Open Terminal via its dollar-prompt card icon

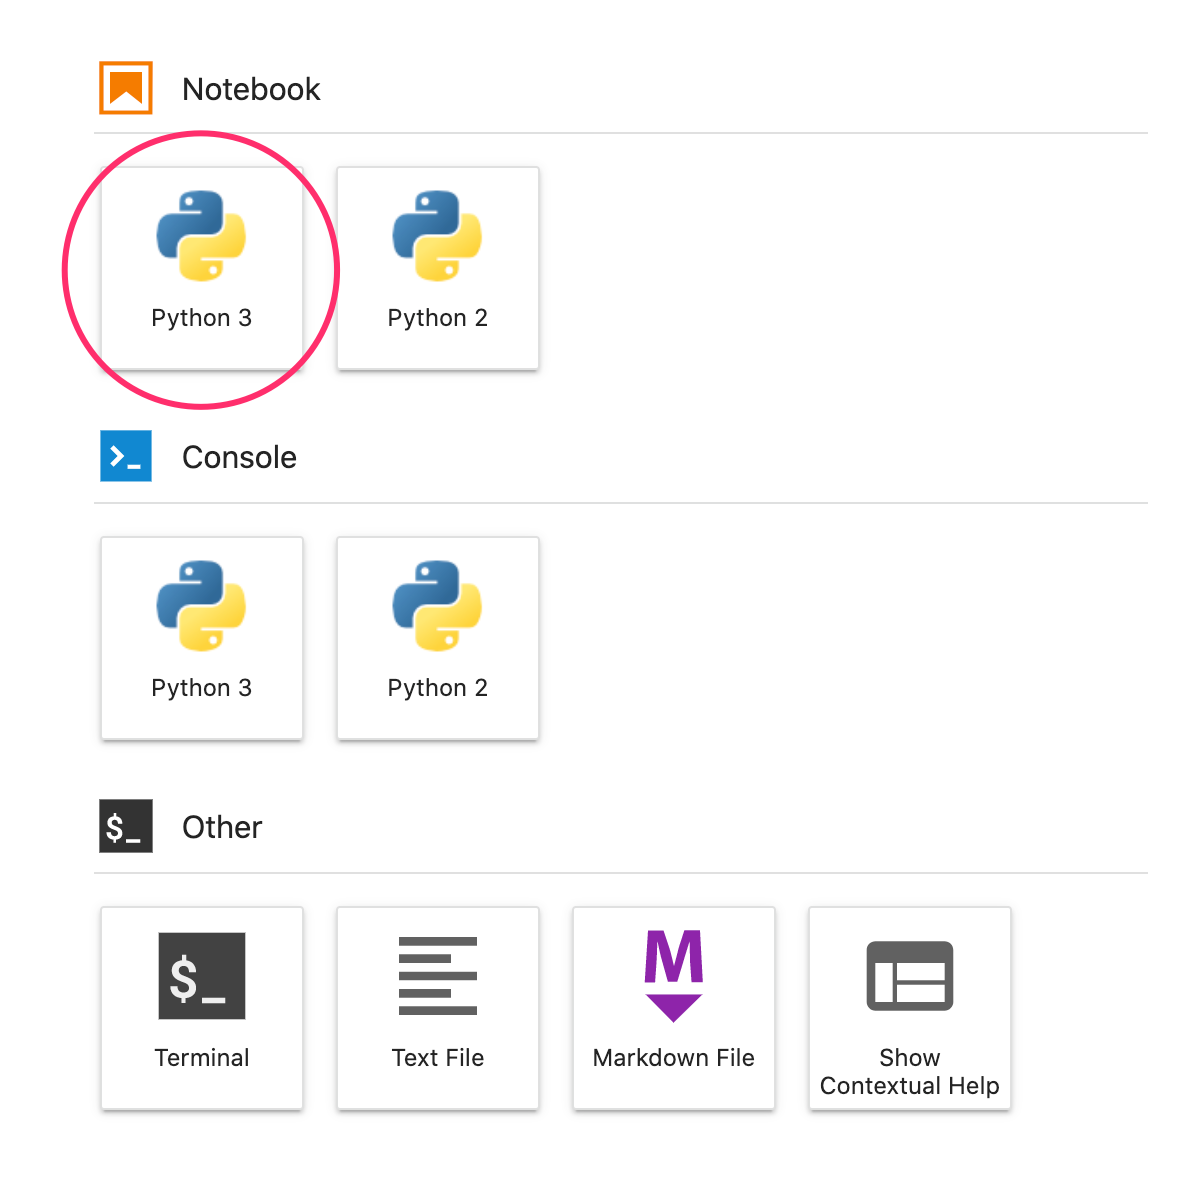tap(201, 976)
